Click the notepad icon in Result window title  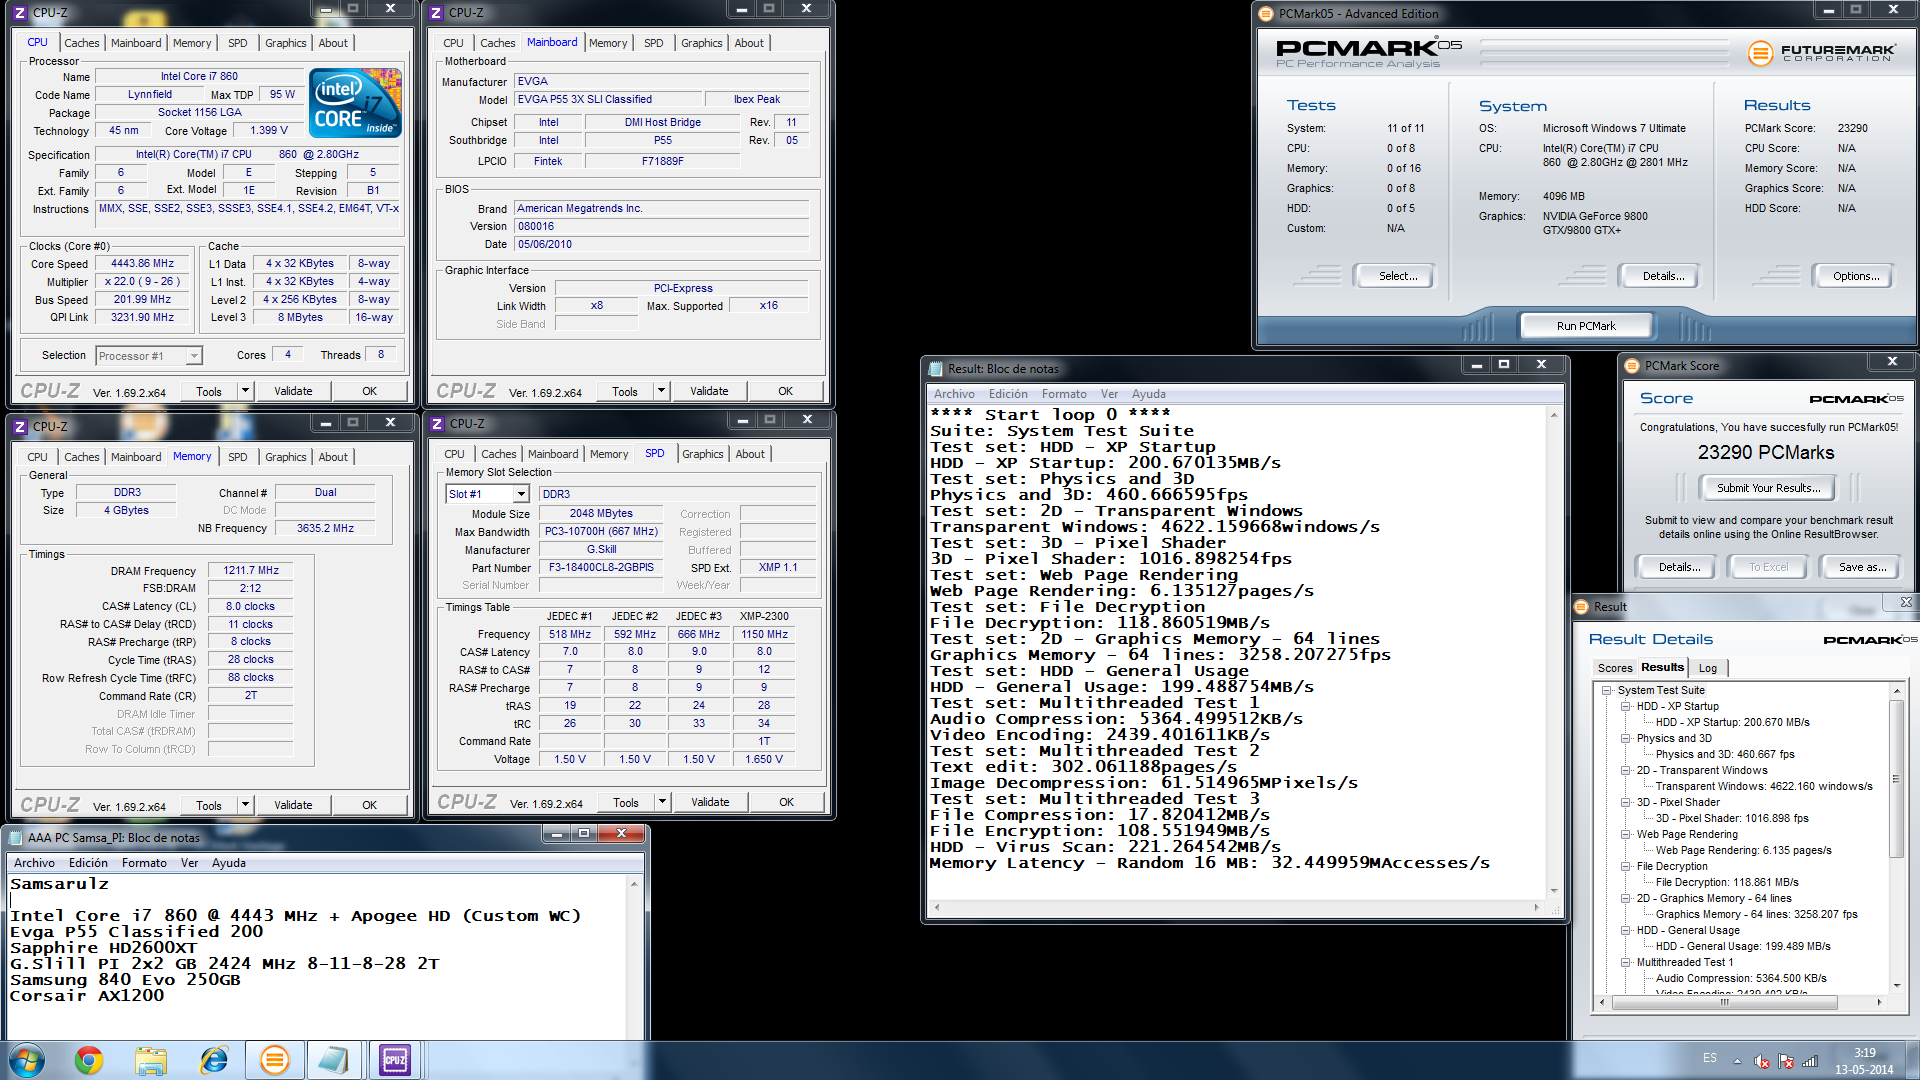point(936,369)
